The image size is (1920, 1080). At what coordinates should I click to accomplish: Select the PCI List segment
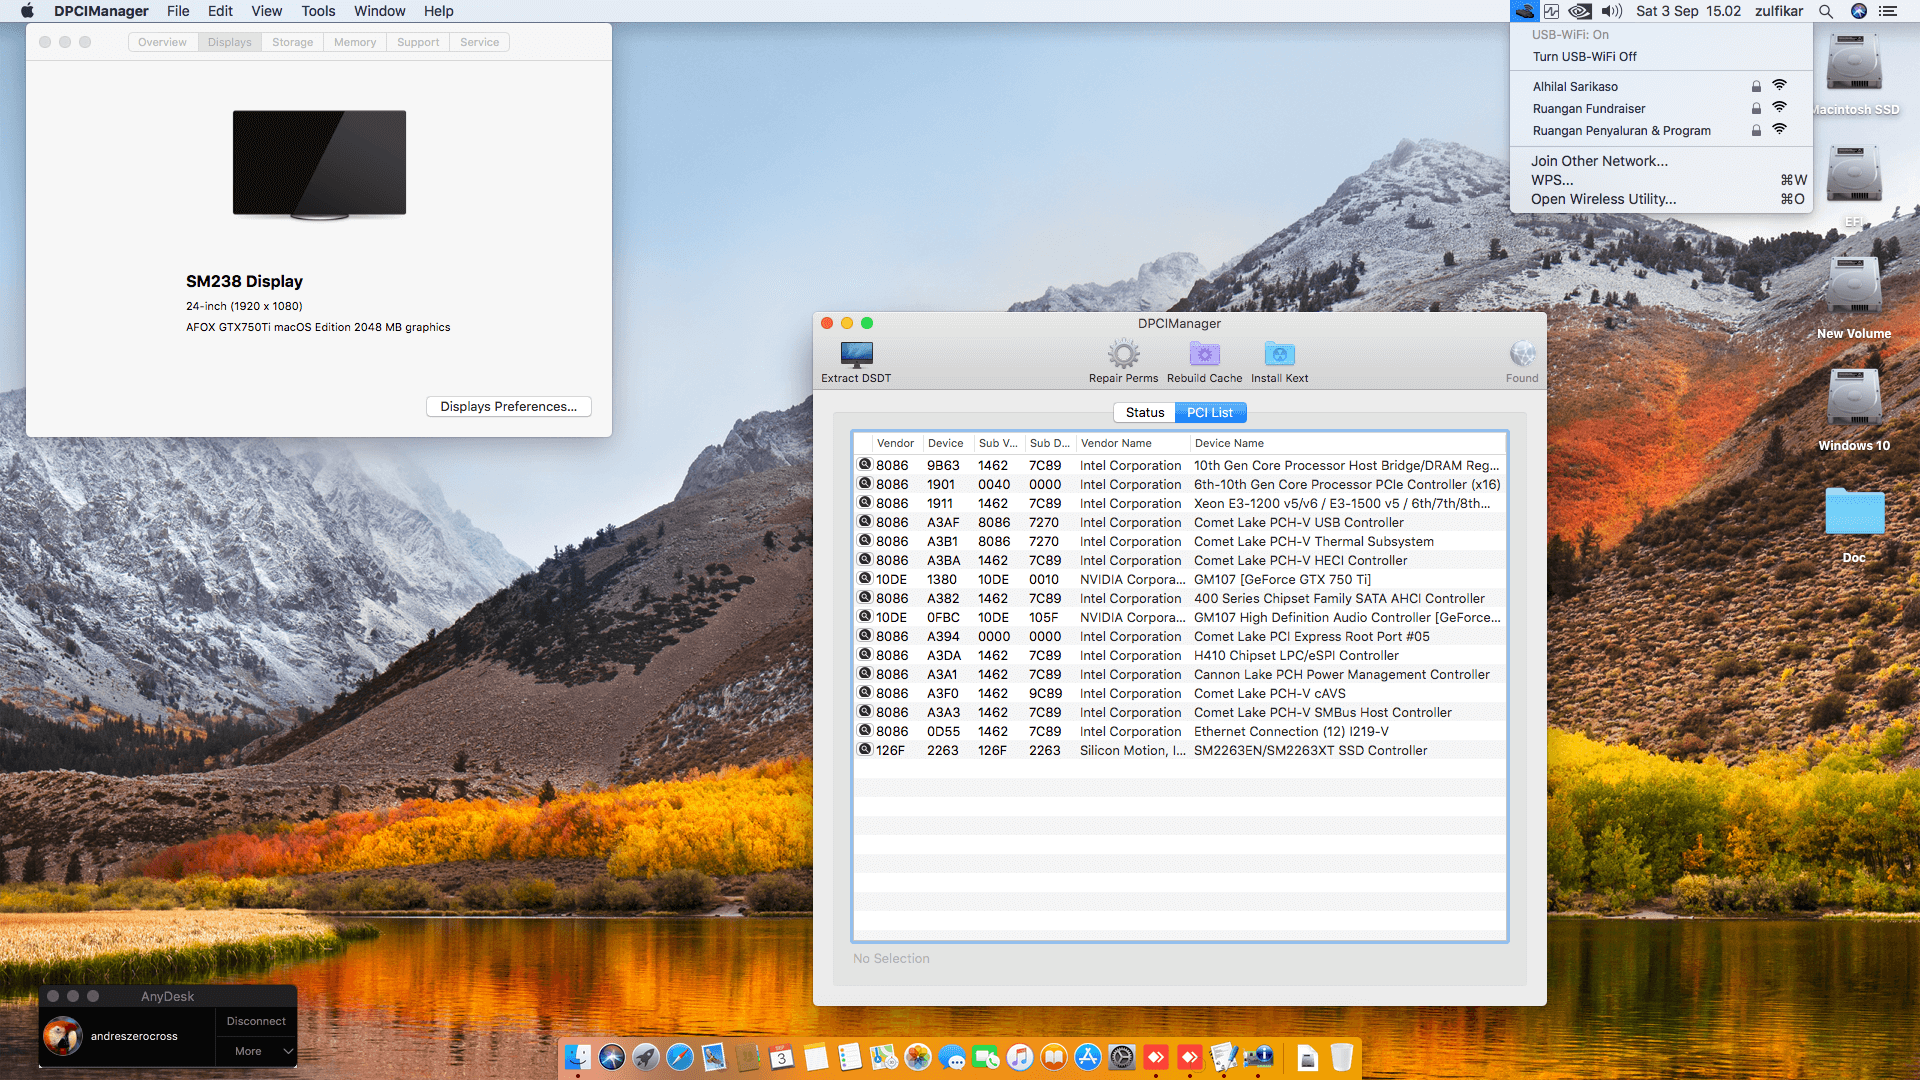tap(1210, 412)
